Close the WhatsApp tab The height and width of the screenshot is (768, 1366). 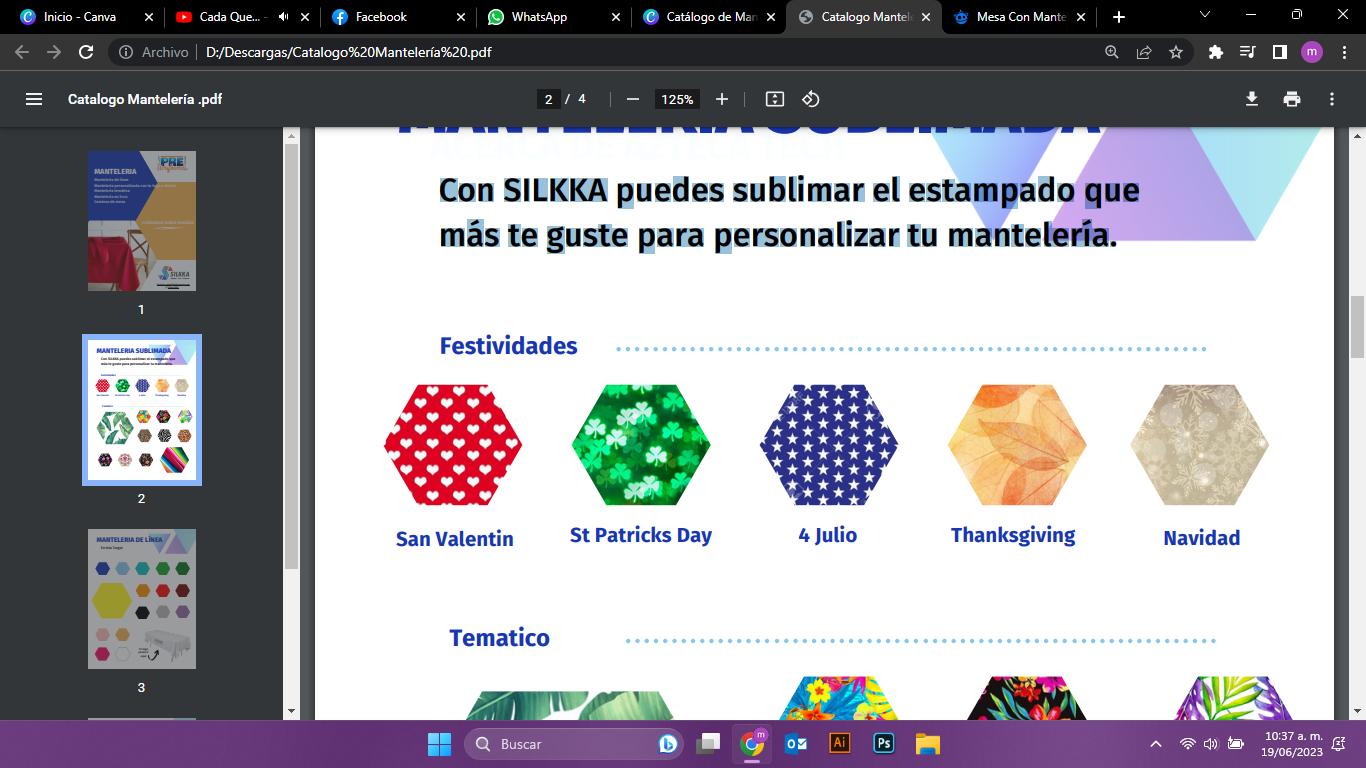[x=617, y=17]
